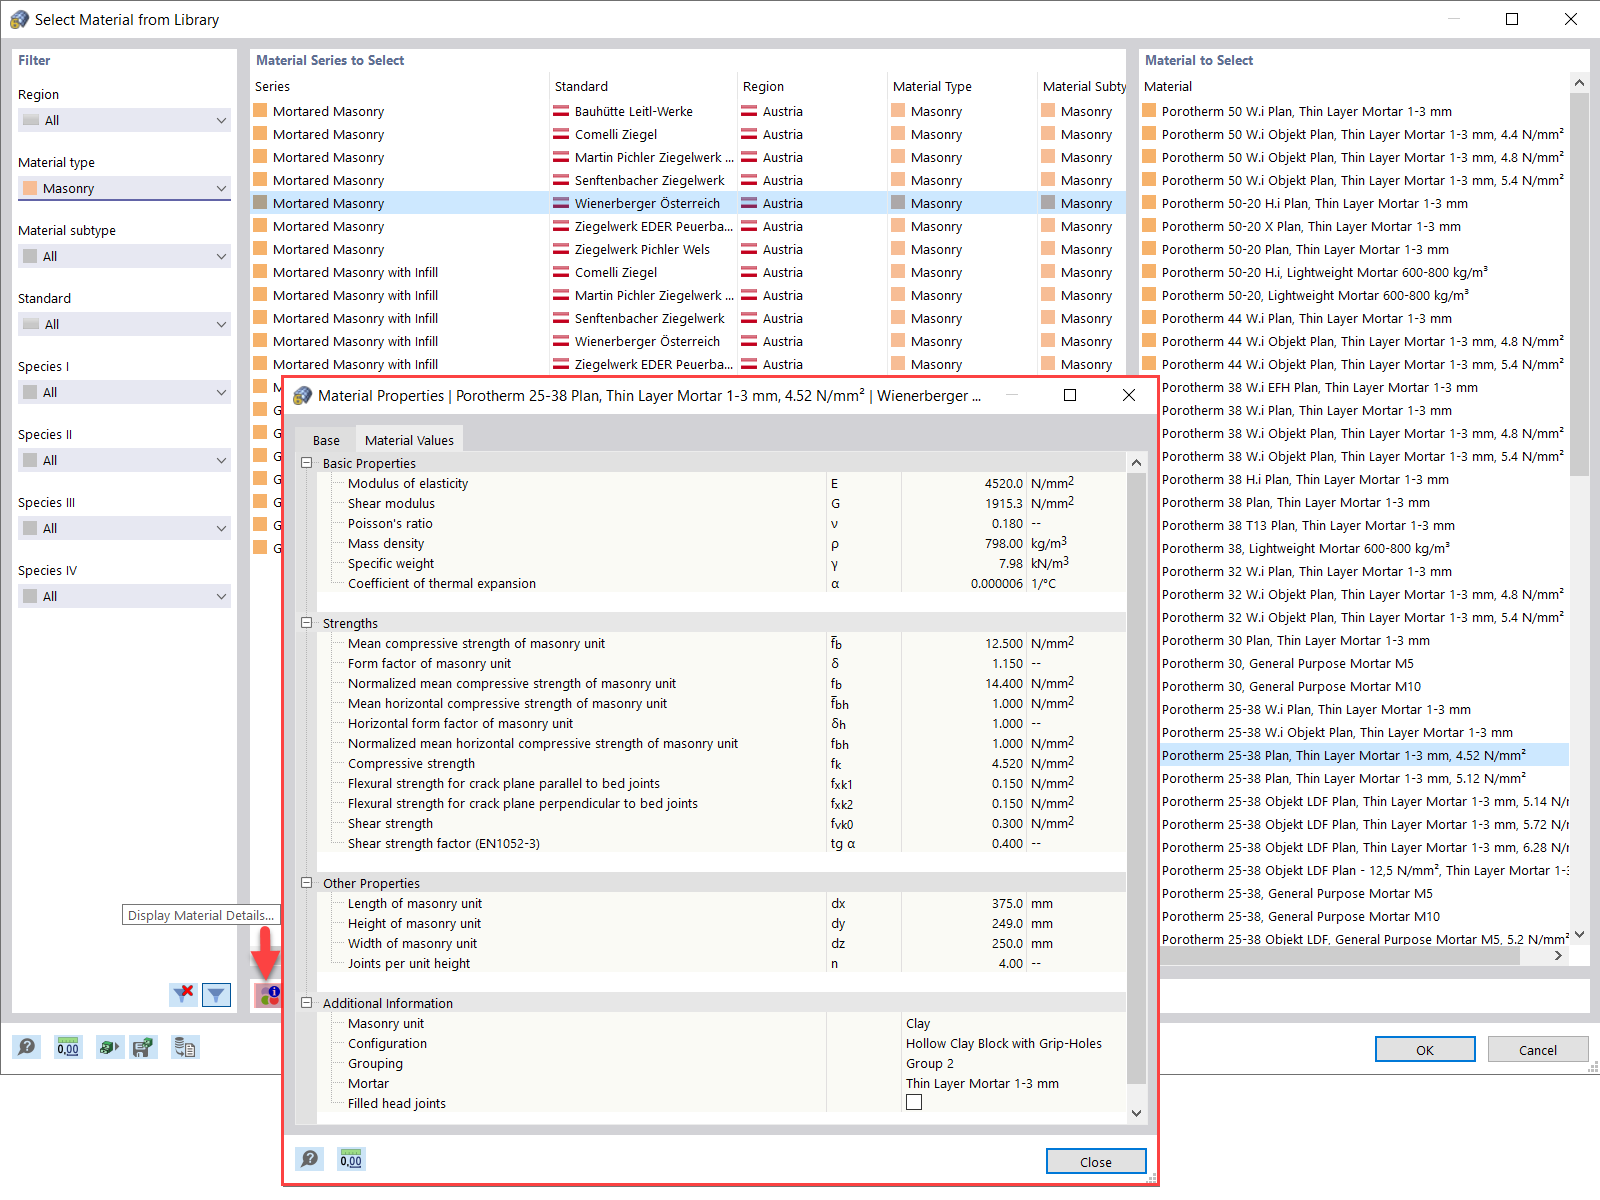Click the swatch of Porotherm 44 W.i Plan
This screenshot has width=1600, height=1200.
[x=1149, y=318]
